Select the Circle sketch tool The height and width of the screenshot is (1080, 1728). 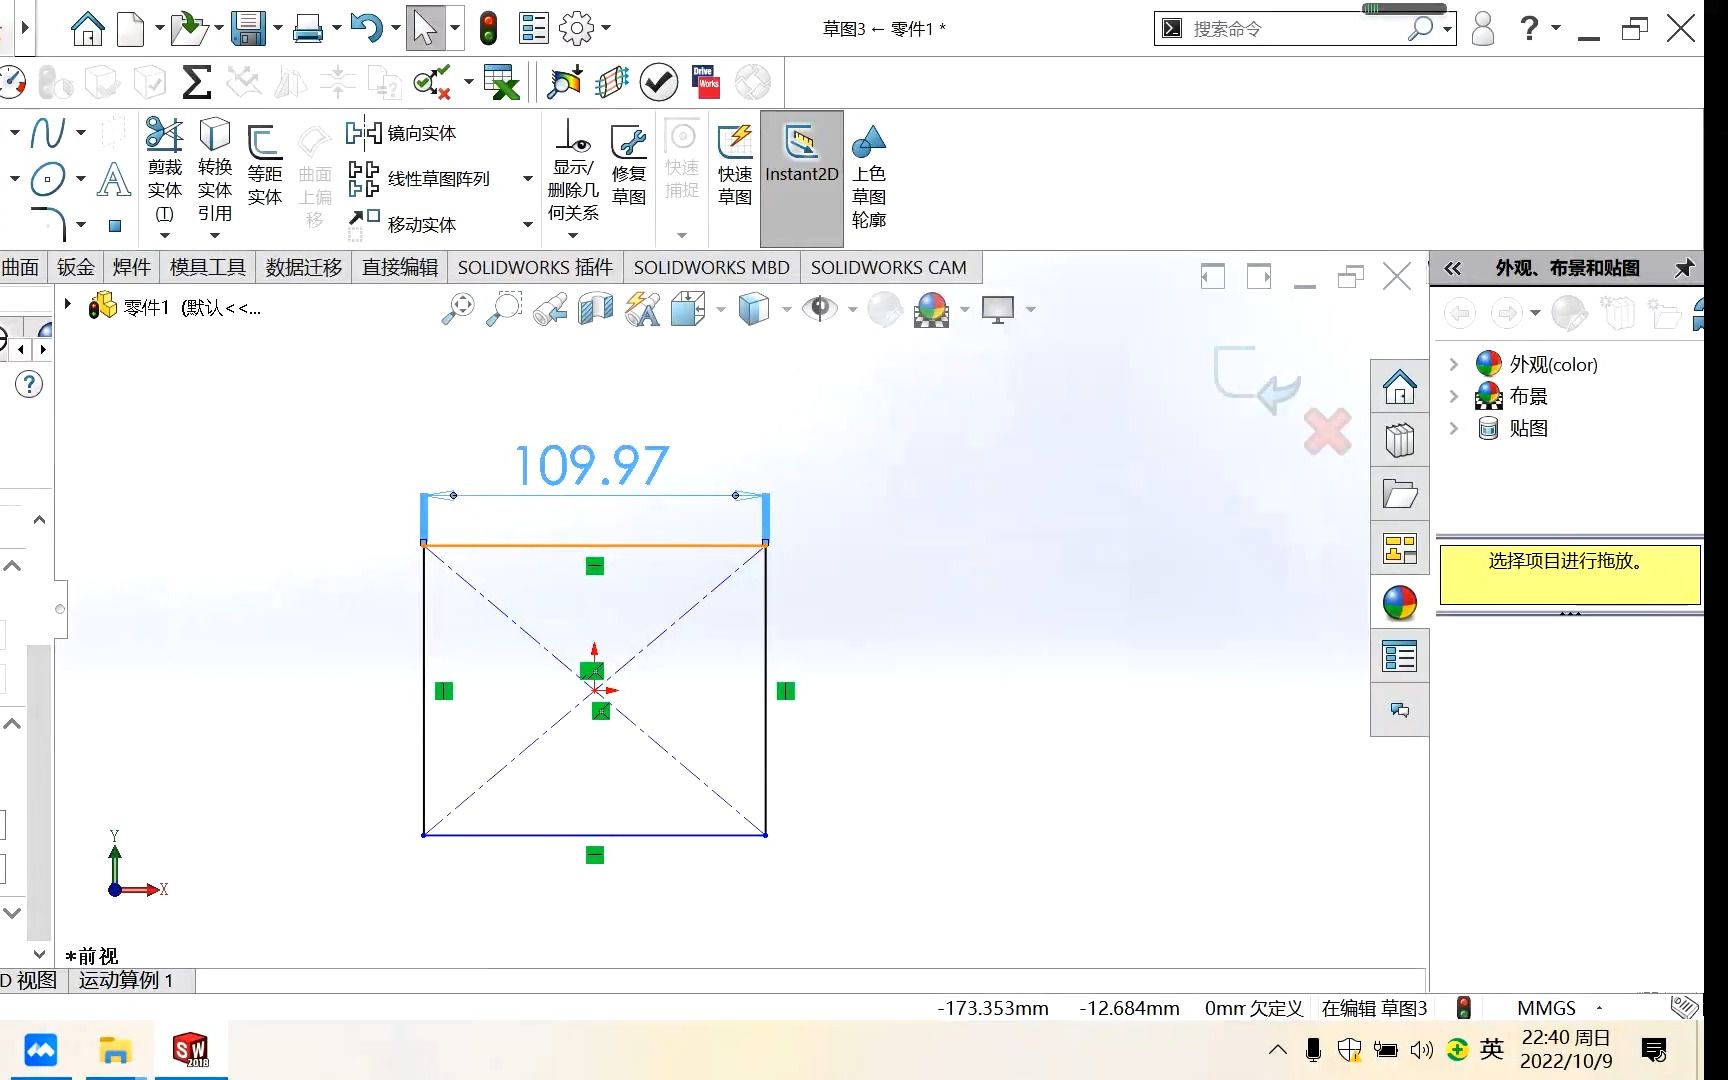point(47,179)
